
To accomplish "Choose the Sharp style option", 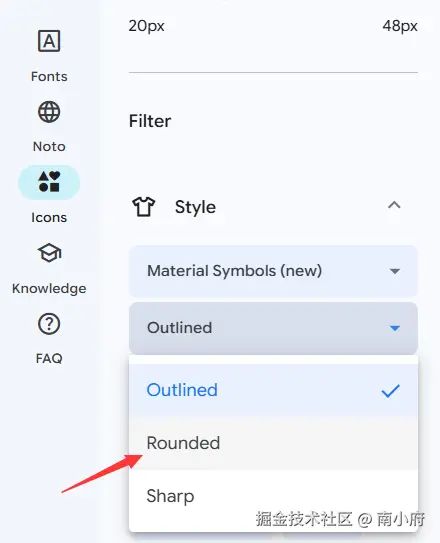I will [273, 496].
